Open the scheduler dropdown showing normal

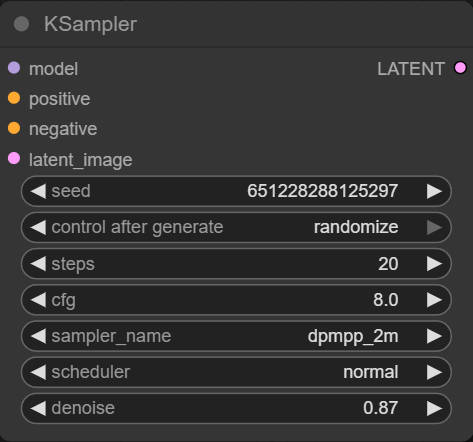tap(236, 372)
